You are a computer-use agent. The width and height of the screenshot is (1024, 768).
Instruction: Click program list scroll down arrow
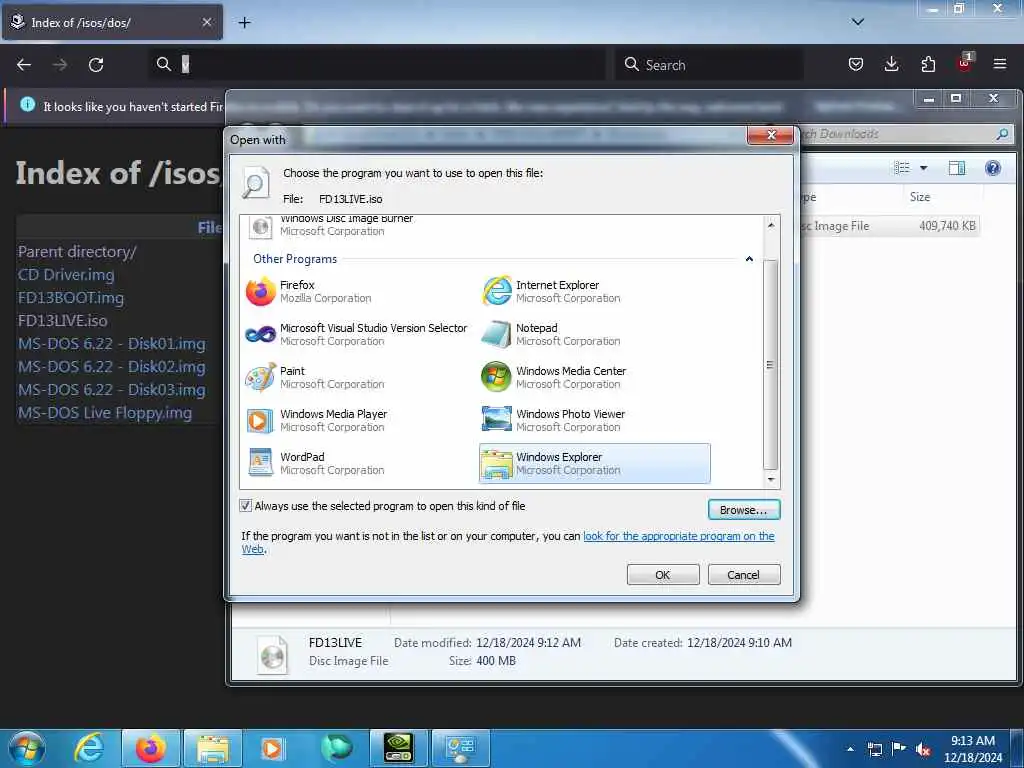click(771, 479)
